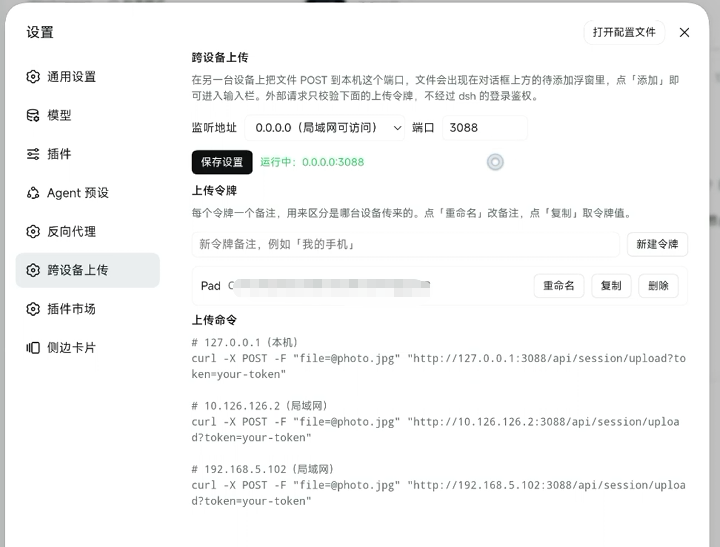
Task: Switch to the 模型 section
Action: coord(88,115)
